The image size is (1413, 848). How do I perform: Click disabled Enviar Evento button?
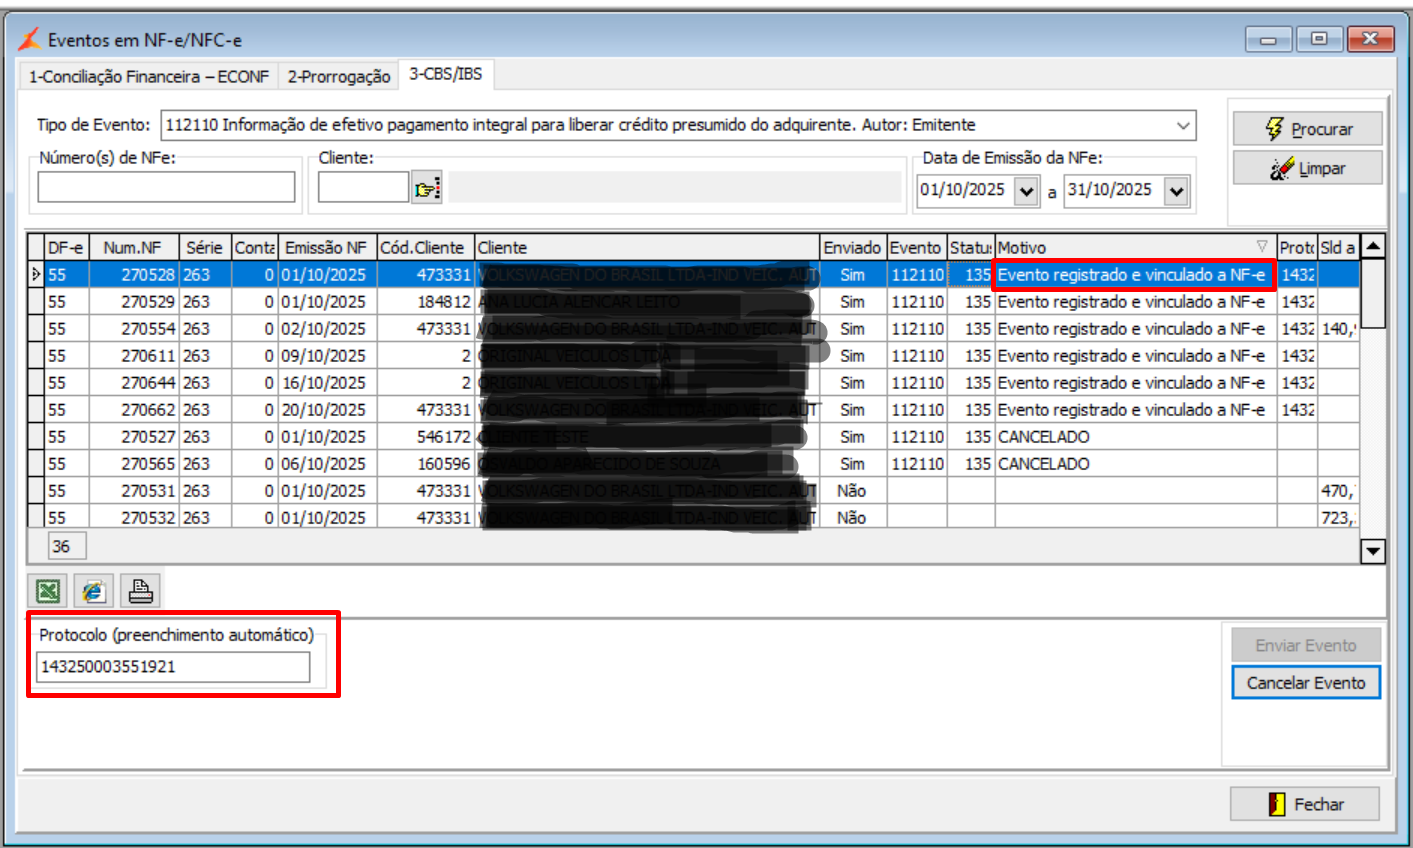point(1305,645)
